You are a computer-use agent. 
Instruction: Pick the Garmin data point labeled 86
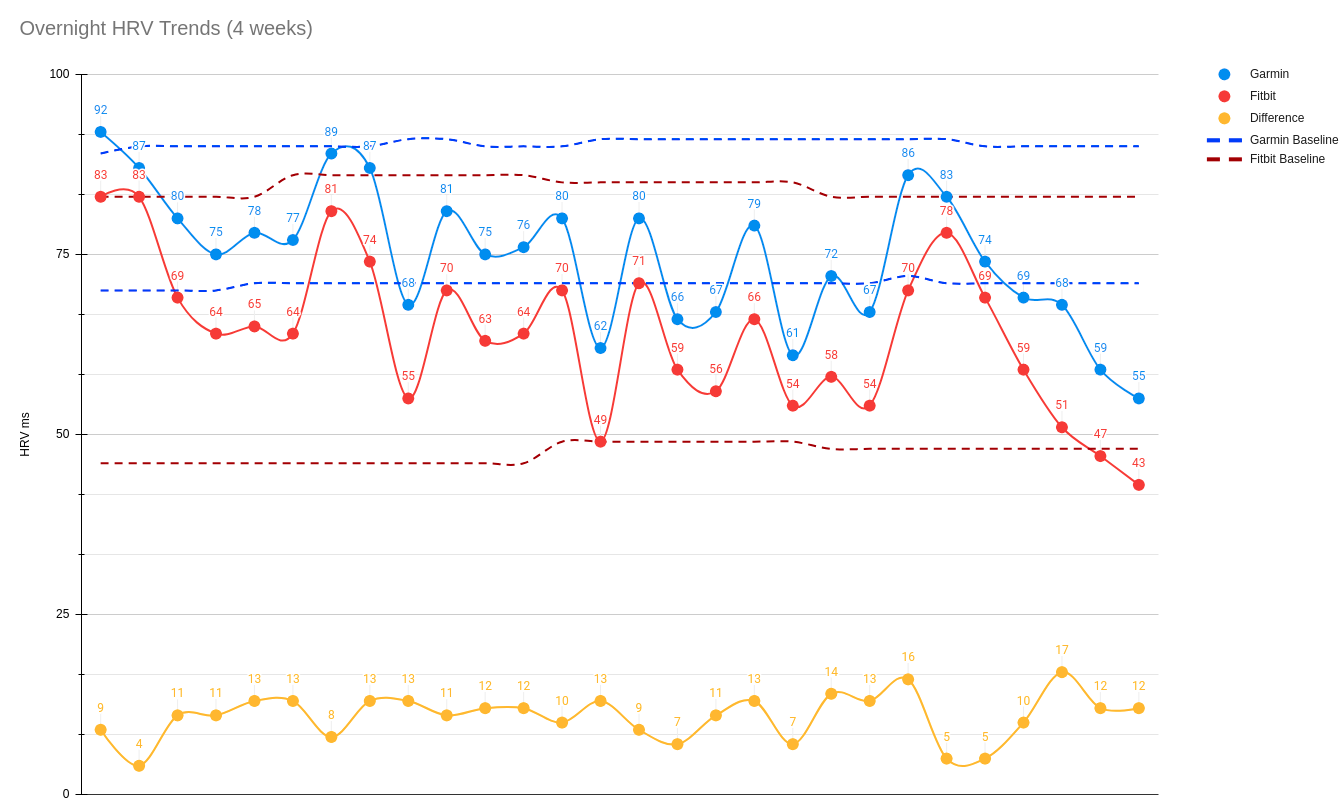pos(908,175)
